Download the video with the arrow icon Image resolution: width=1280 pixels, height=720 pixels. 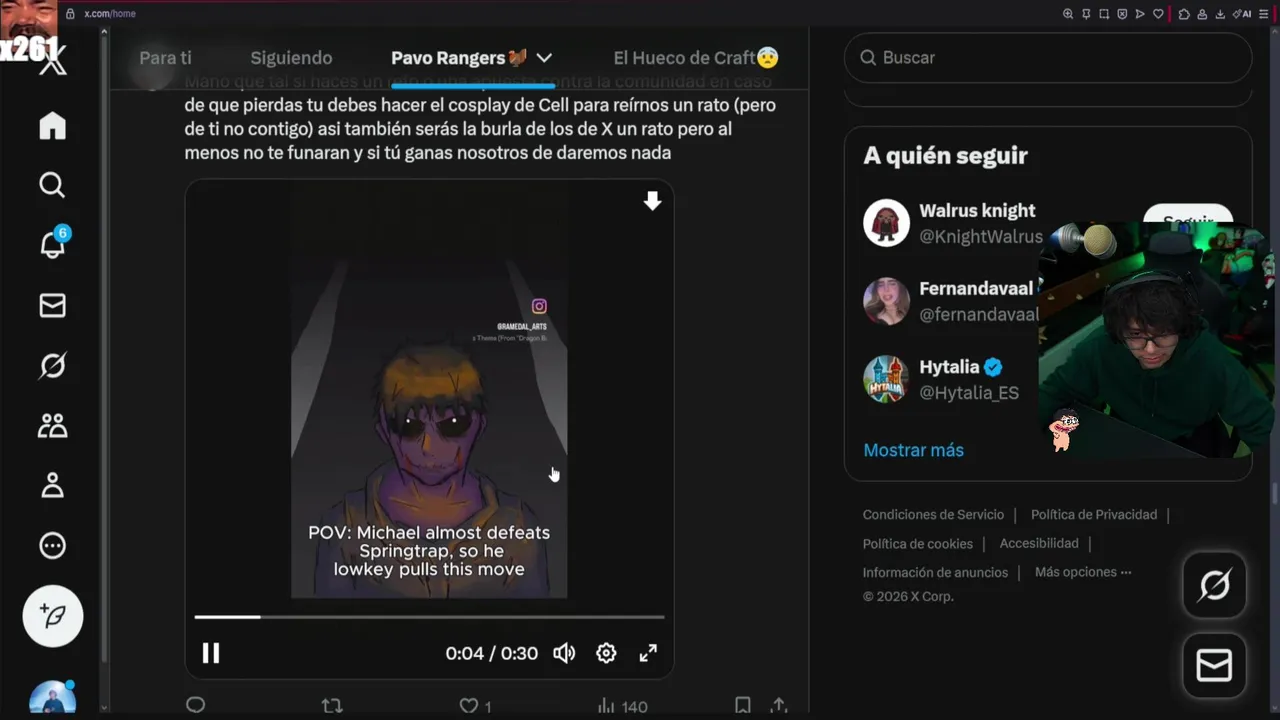pyautogui.click(x=652, y=201)
